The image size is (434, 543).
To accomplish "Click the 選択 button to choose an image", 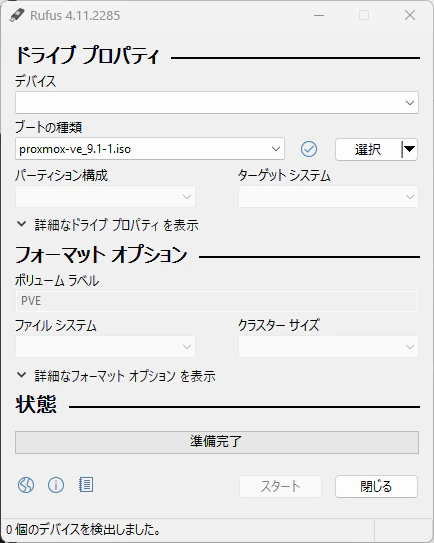I will 368,150.
